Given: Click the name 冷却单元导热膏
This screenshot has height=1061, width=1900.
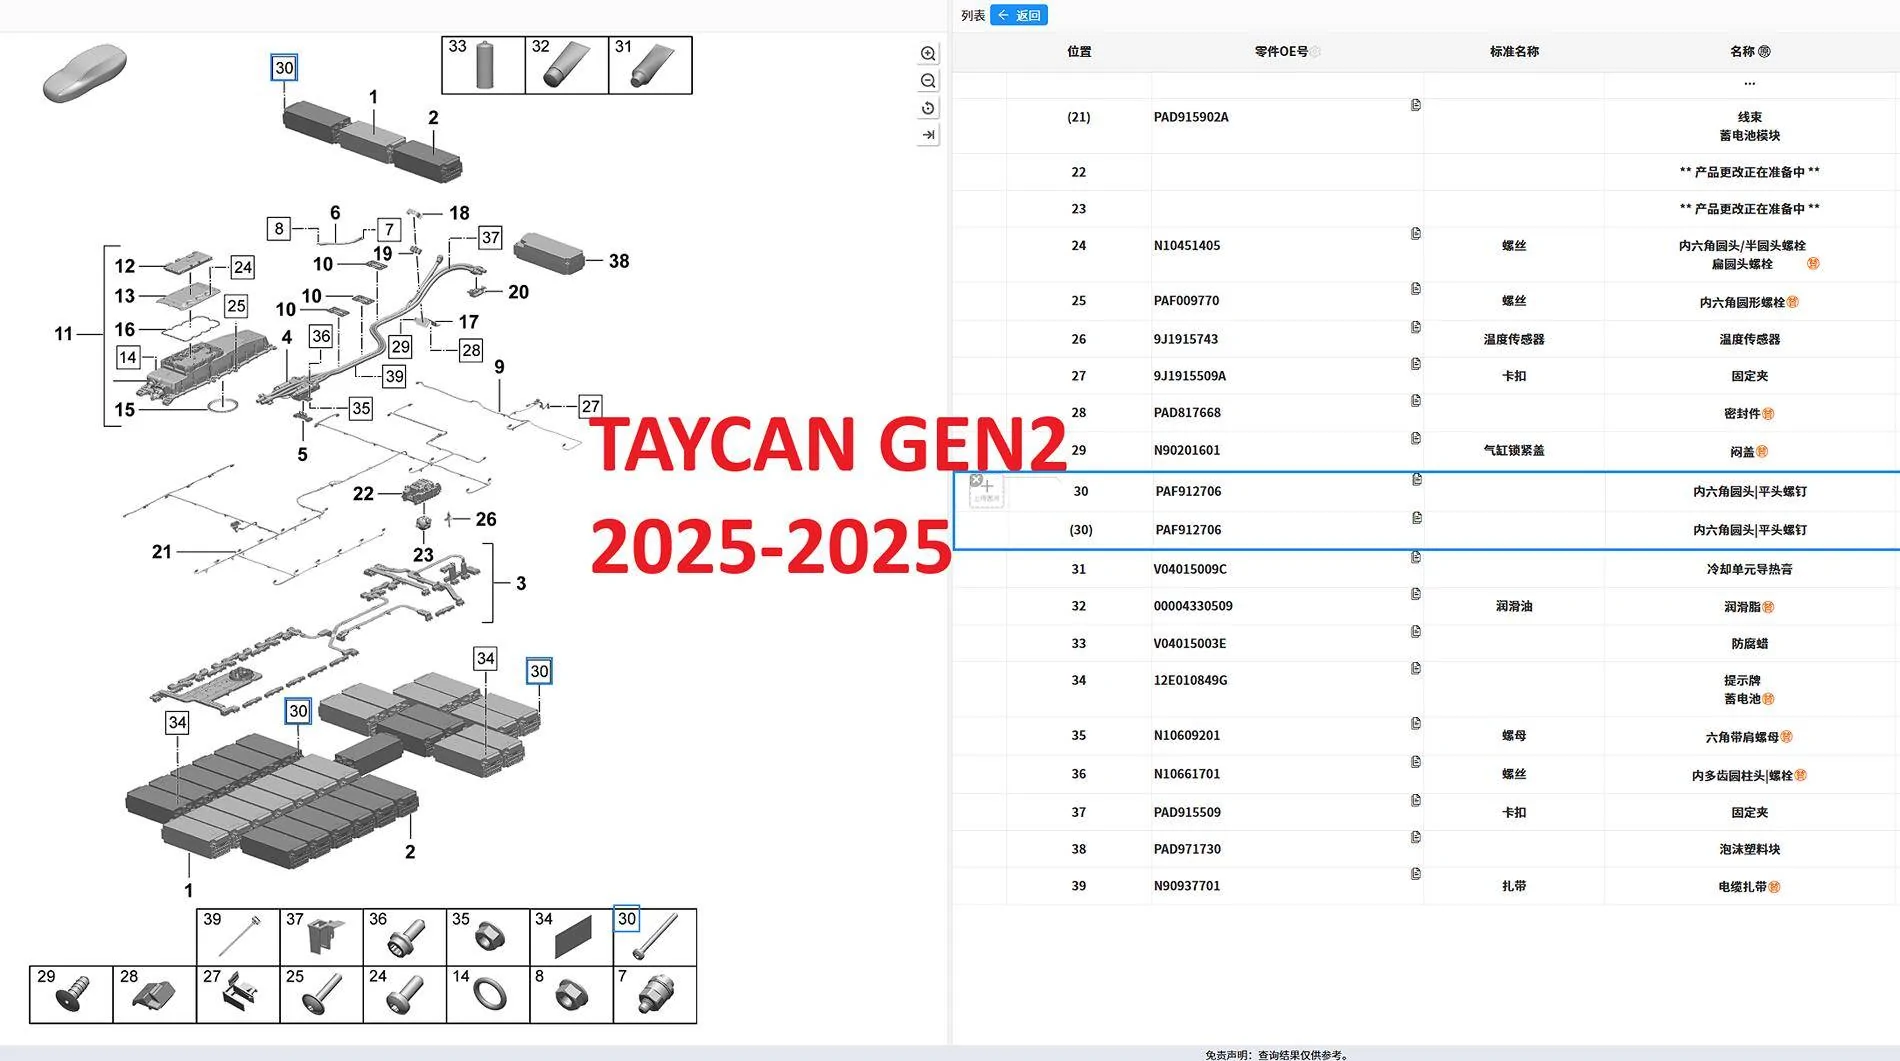Looking at the screenshot, I should point(1749,569).
